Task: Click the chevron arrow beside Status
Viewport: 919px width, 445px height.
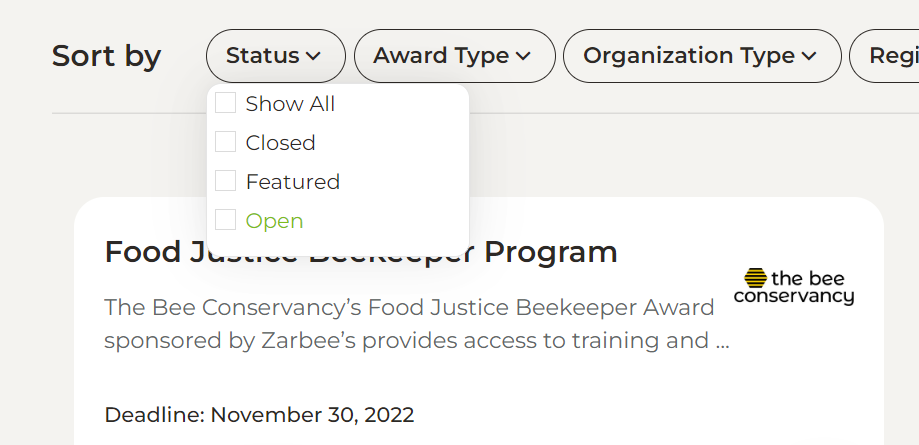Action: tap(313, 57)
